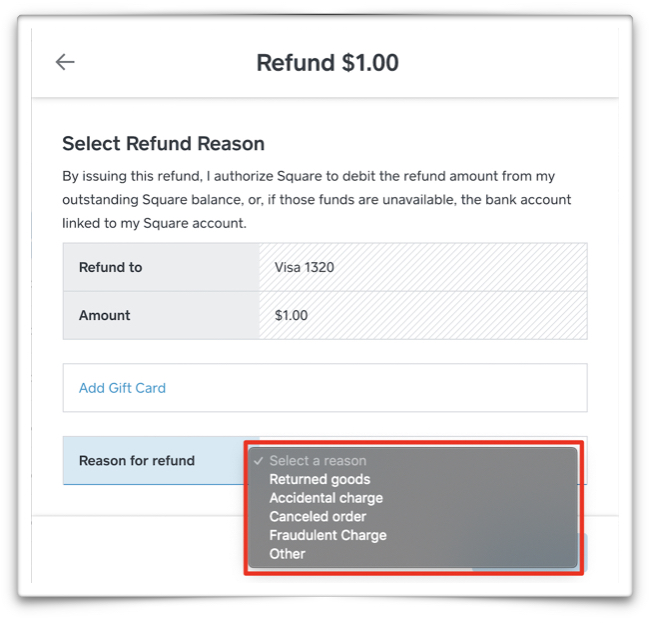Click the $1.00 amount field
The image size is (656, 626).
(423, 315)
